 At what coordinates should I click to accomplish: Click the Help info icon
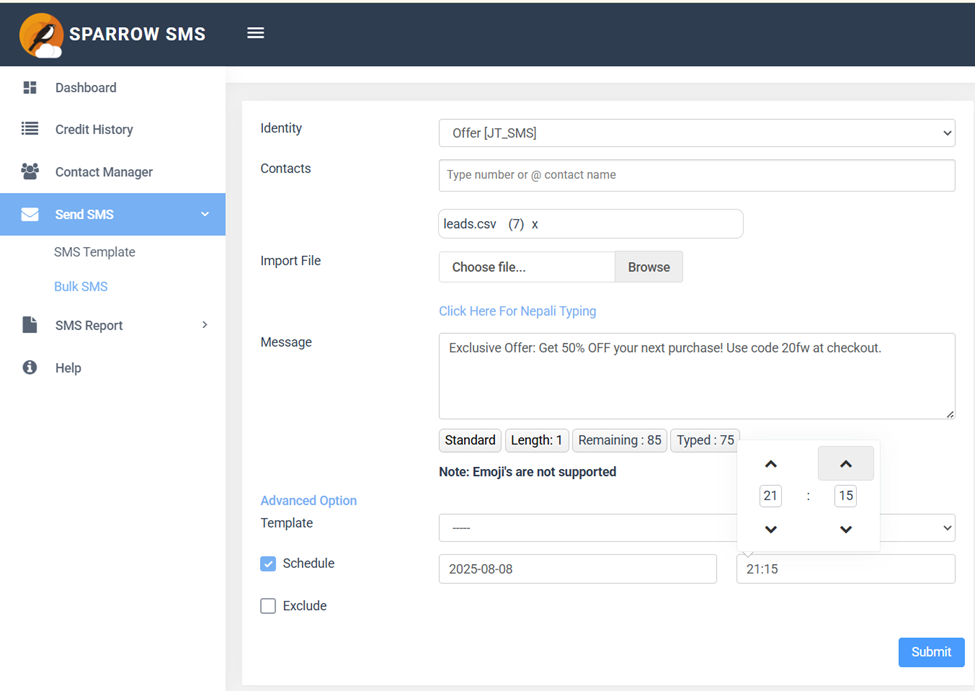30,367
